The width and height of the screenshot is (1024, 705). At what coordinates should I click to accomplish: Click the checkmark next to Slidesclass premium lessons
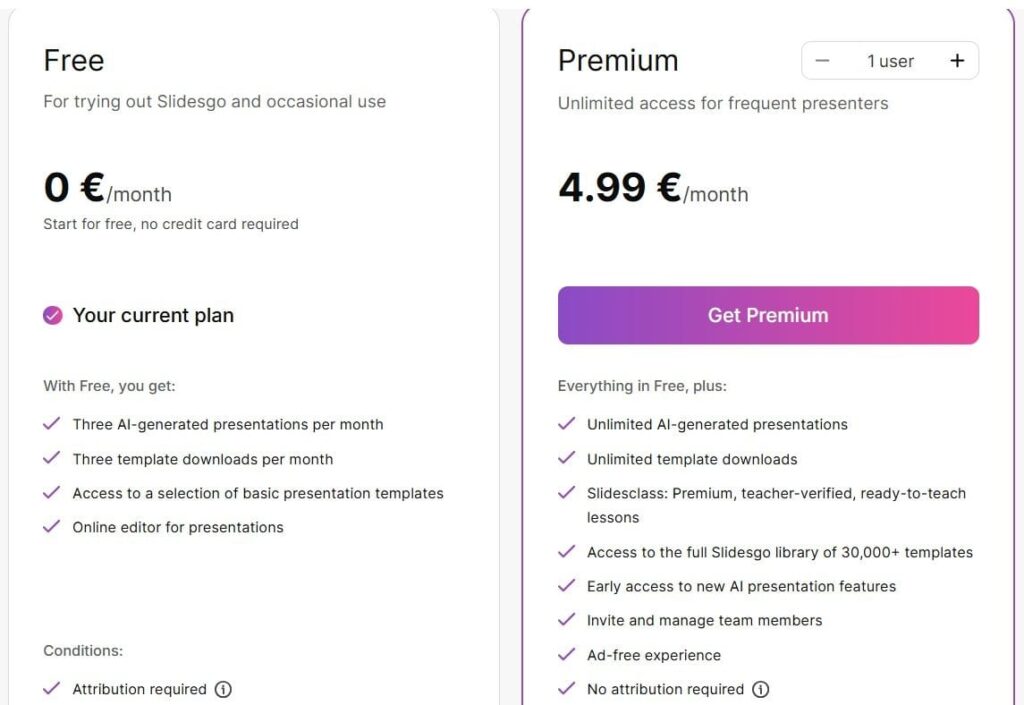click(567, 493)
